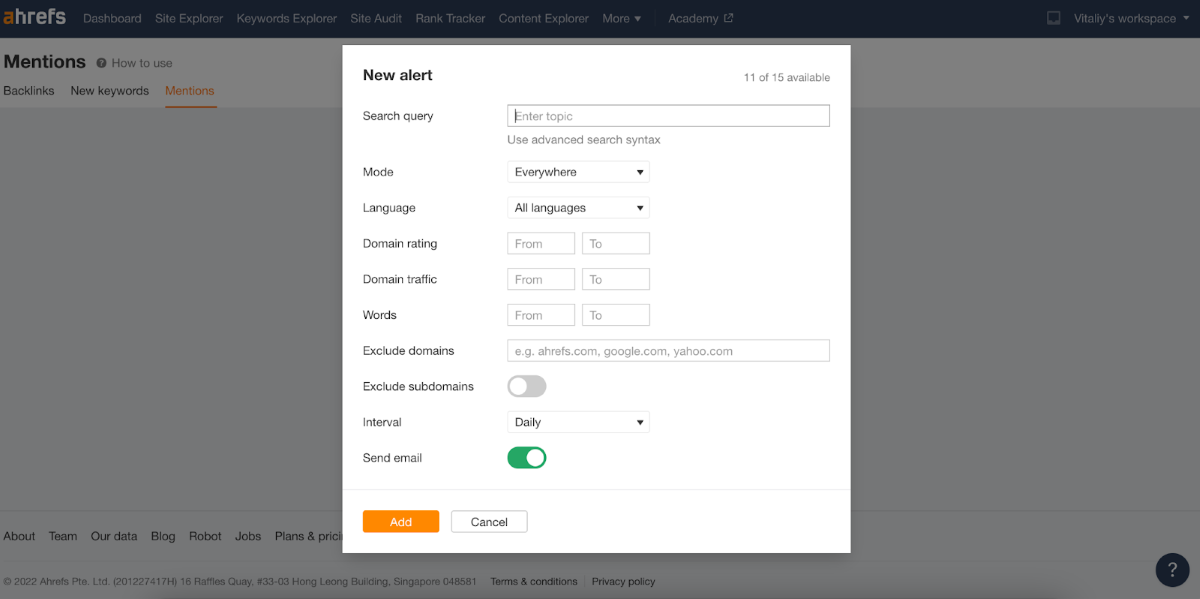The image size is (1200, 599).
Task: Open Site Audit
Action: (376, 18)
